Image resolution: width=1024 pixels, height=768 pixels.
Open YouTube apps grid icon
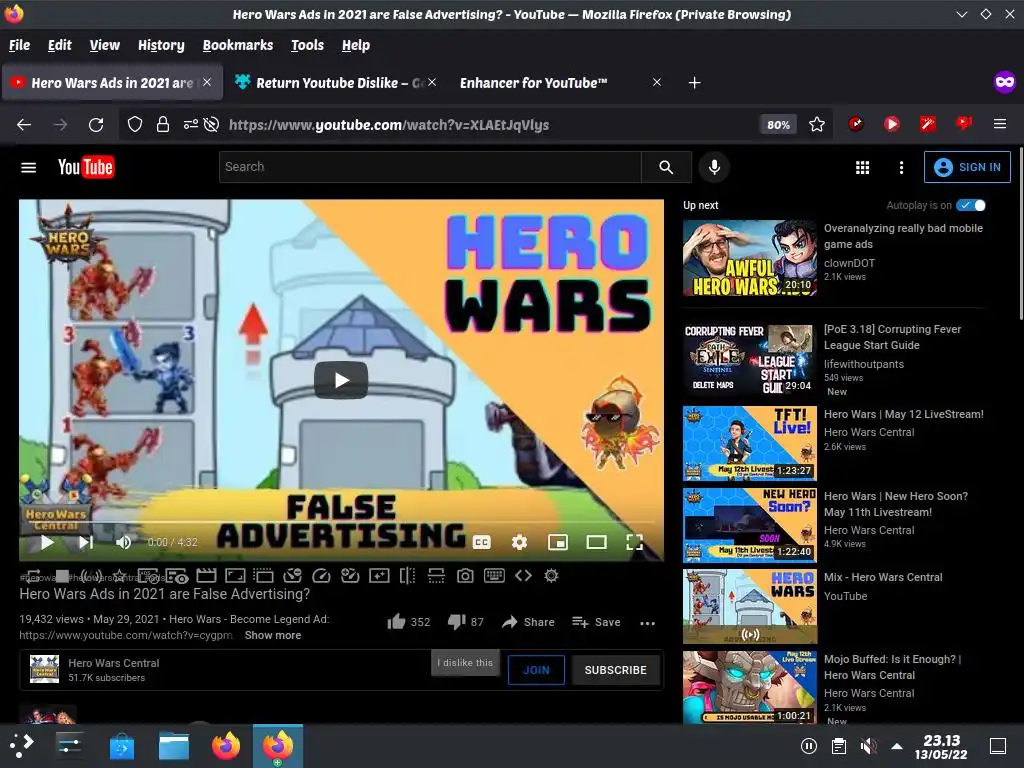pyautogui.click(x=862, y=168)
